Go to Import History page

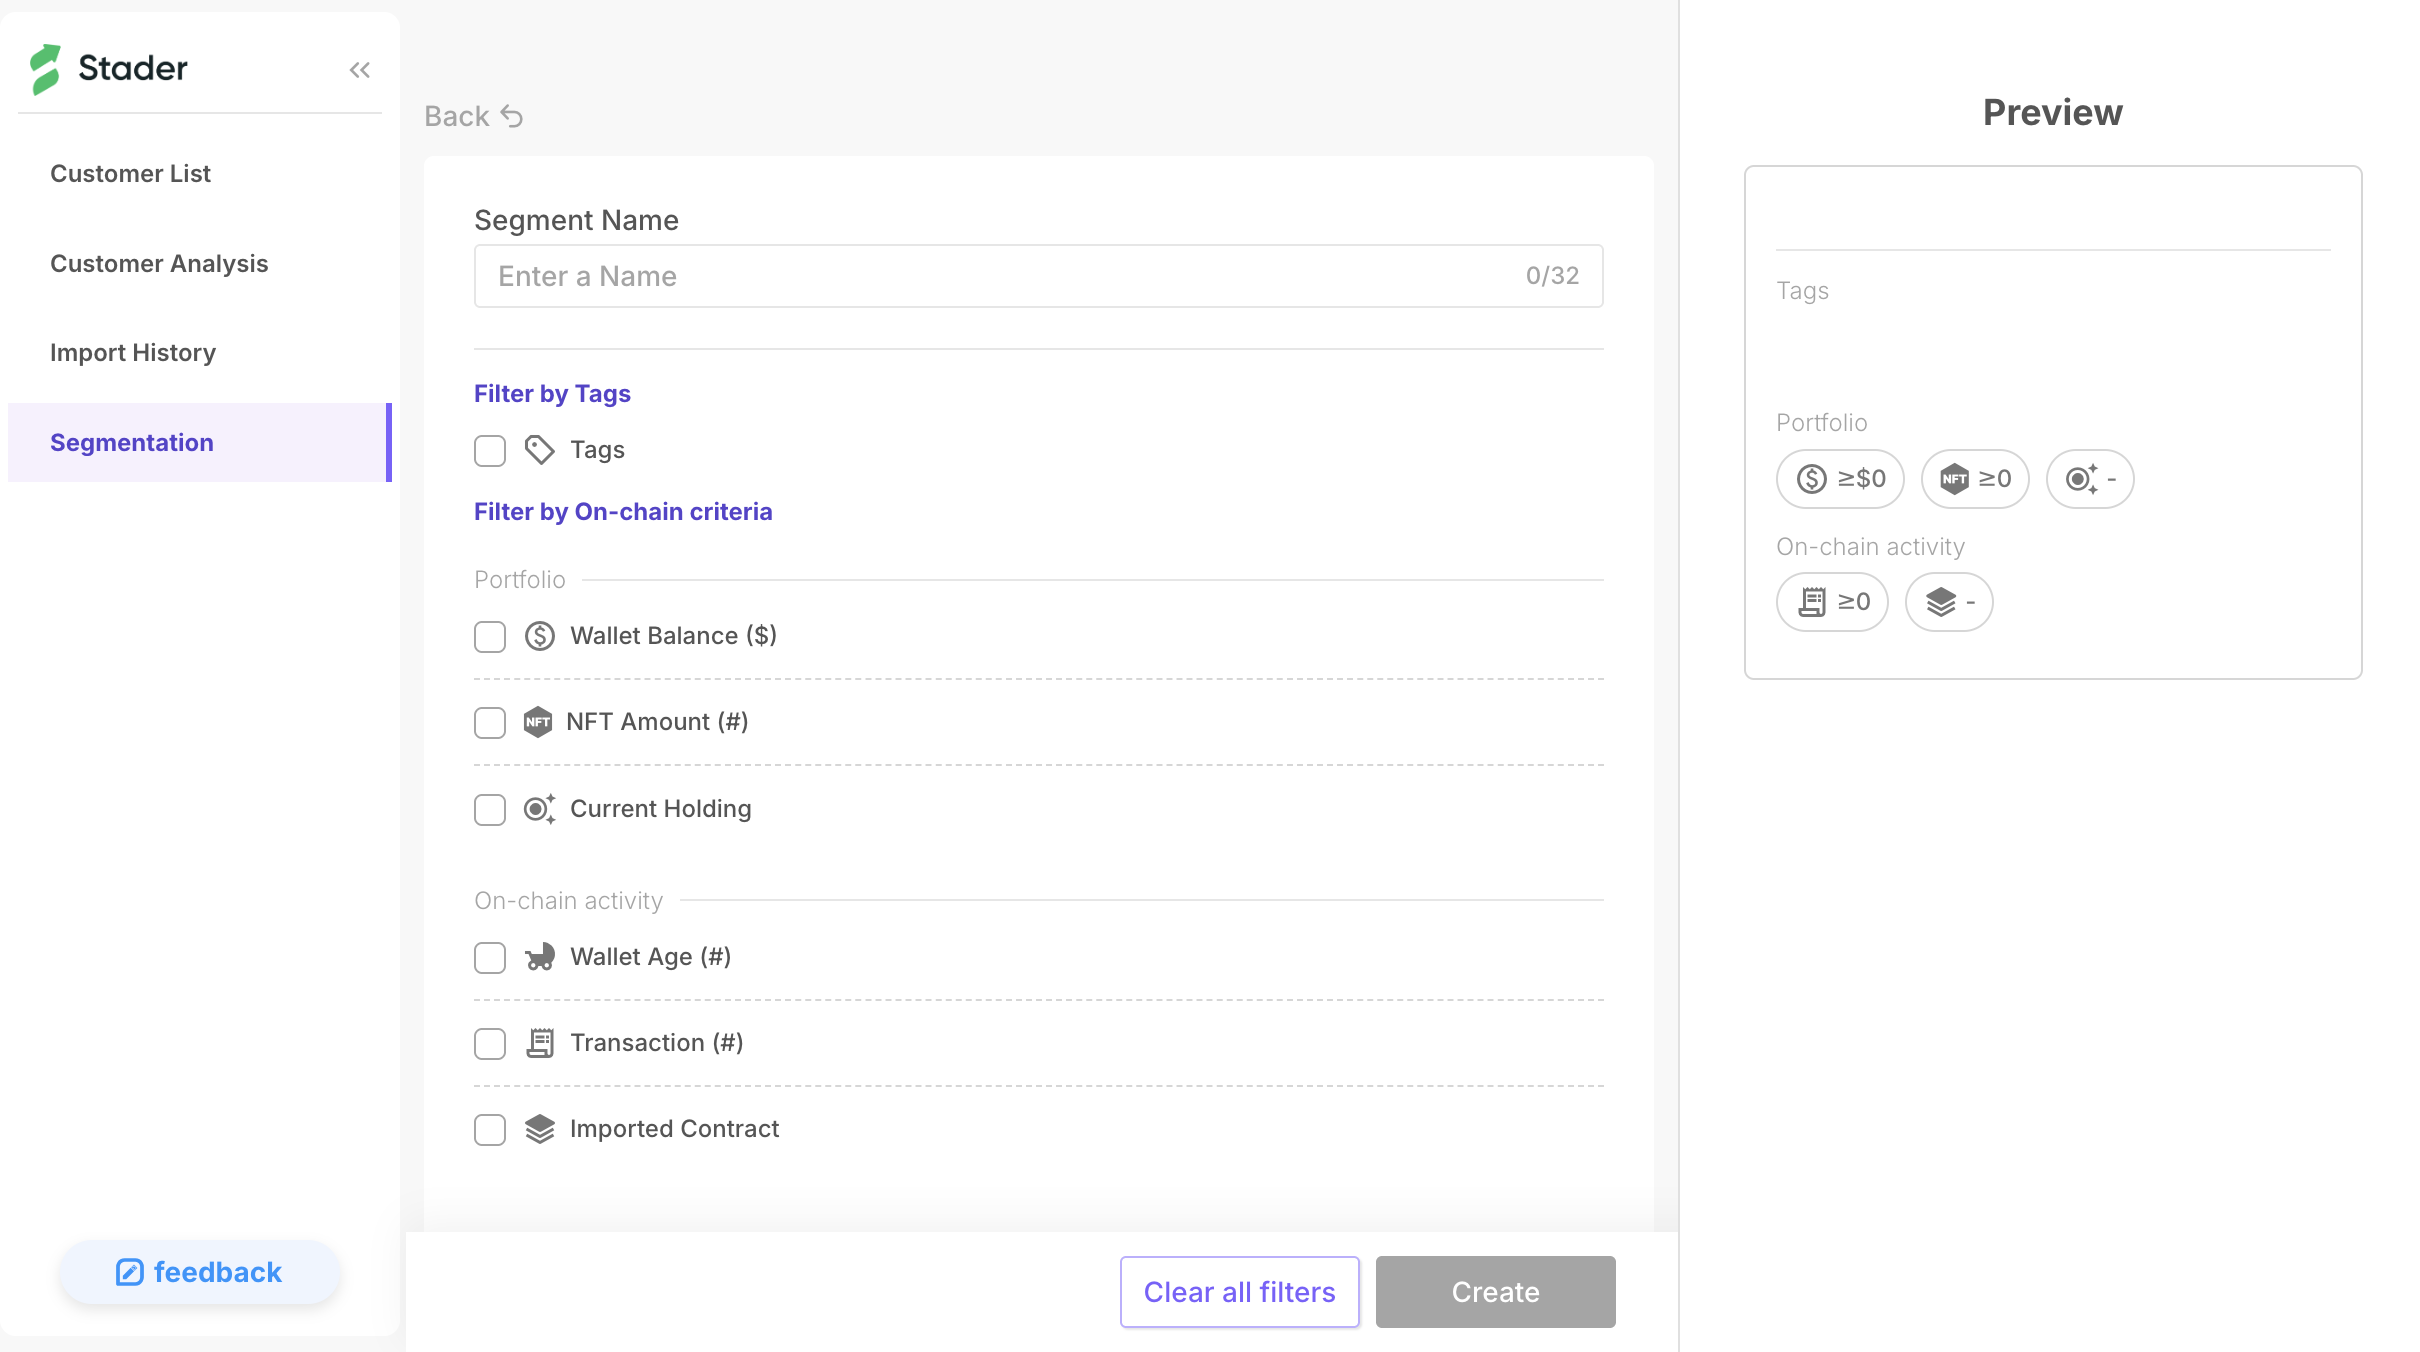pyautogui.click(x=133, y=352)
